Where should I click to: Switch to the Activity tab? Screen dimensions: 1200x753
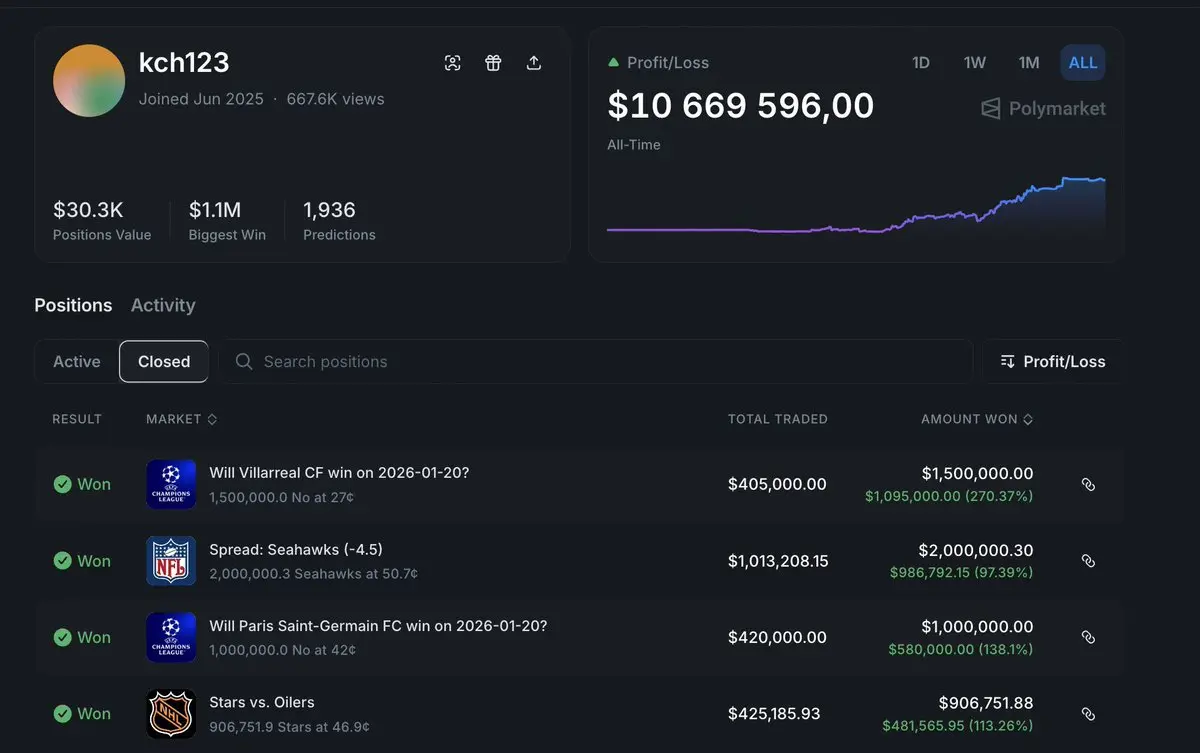click(163, 305)
